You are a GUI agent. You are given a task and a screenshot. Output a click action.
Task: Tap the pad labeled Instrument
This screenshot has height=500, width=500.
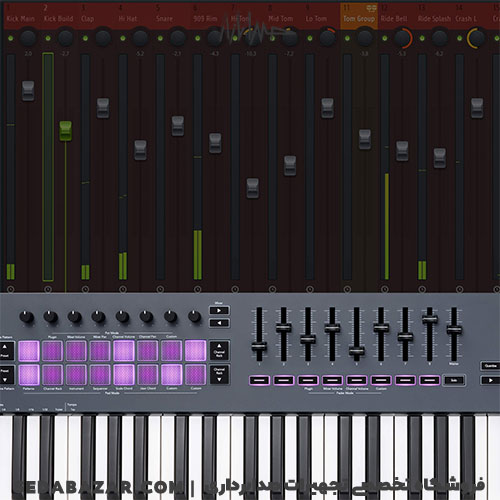tap(76, 375)
